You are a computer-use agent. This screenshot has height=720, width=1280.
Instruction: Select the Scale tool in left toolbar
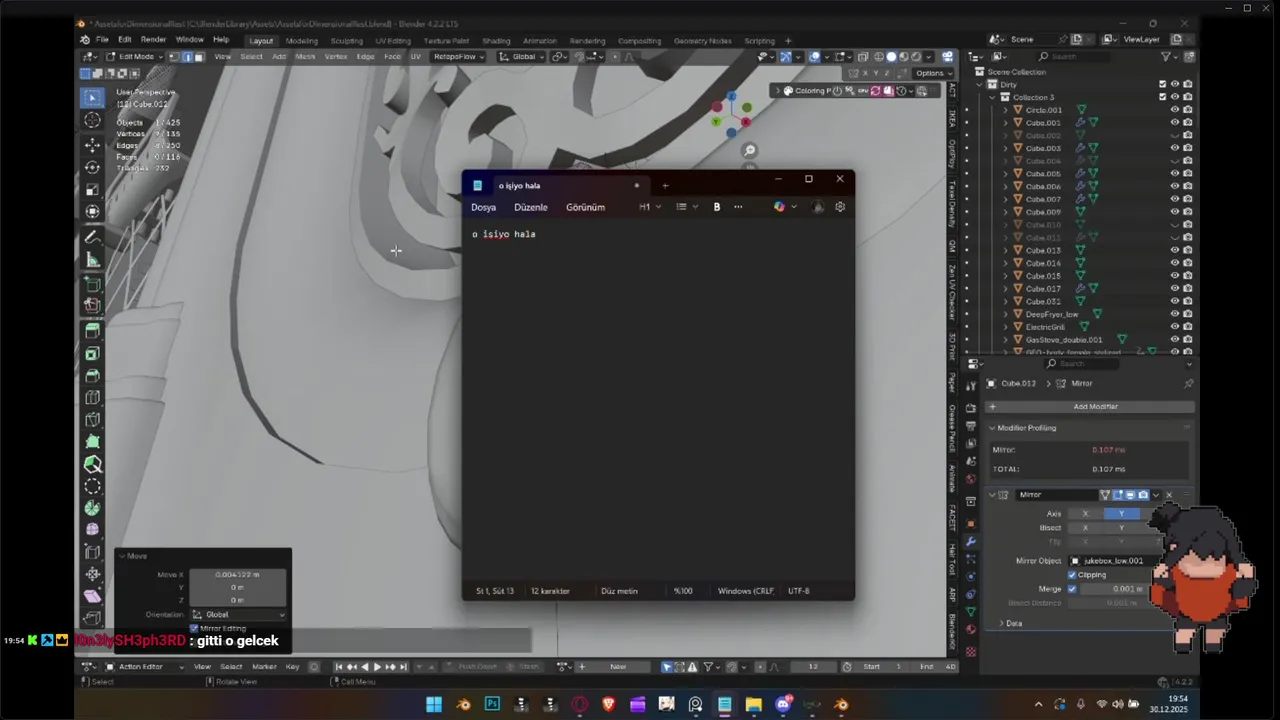(x=92, y=189)
